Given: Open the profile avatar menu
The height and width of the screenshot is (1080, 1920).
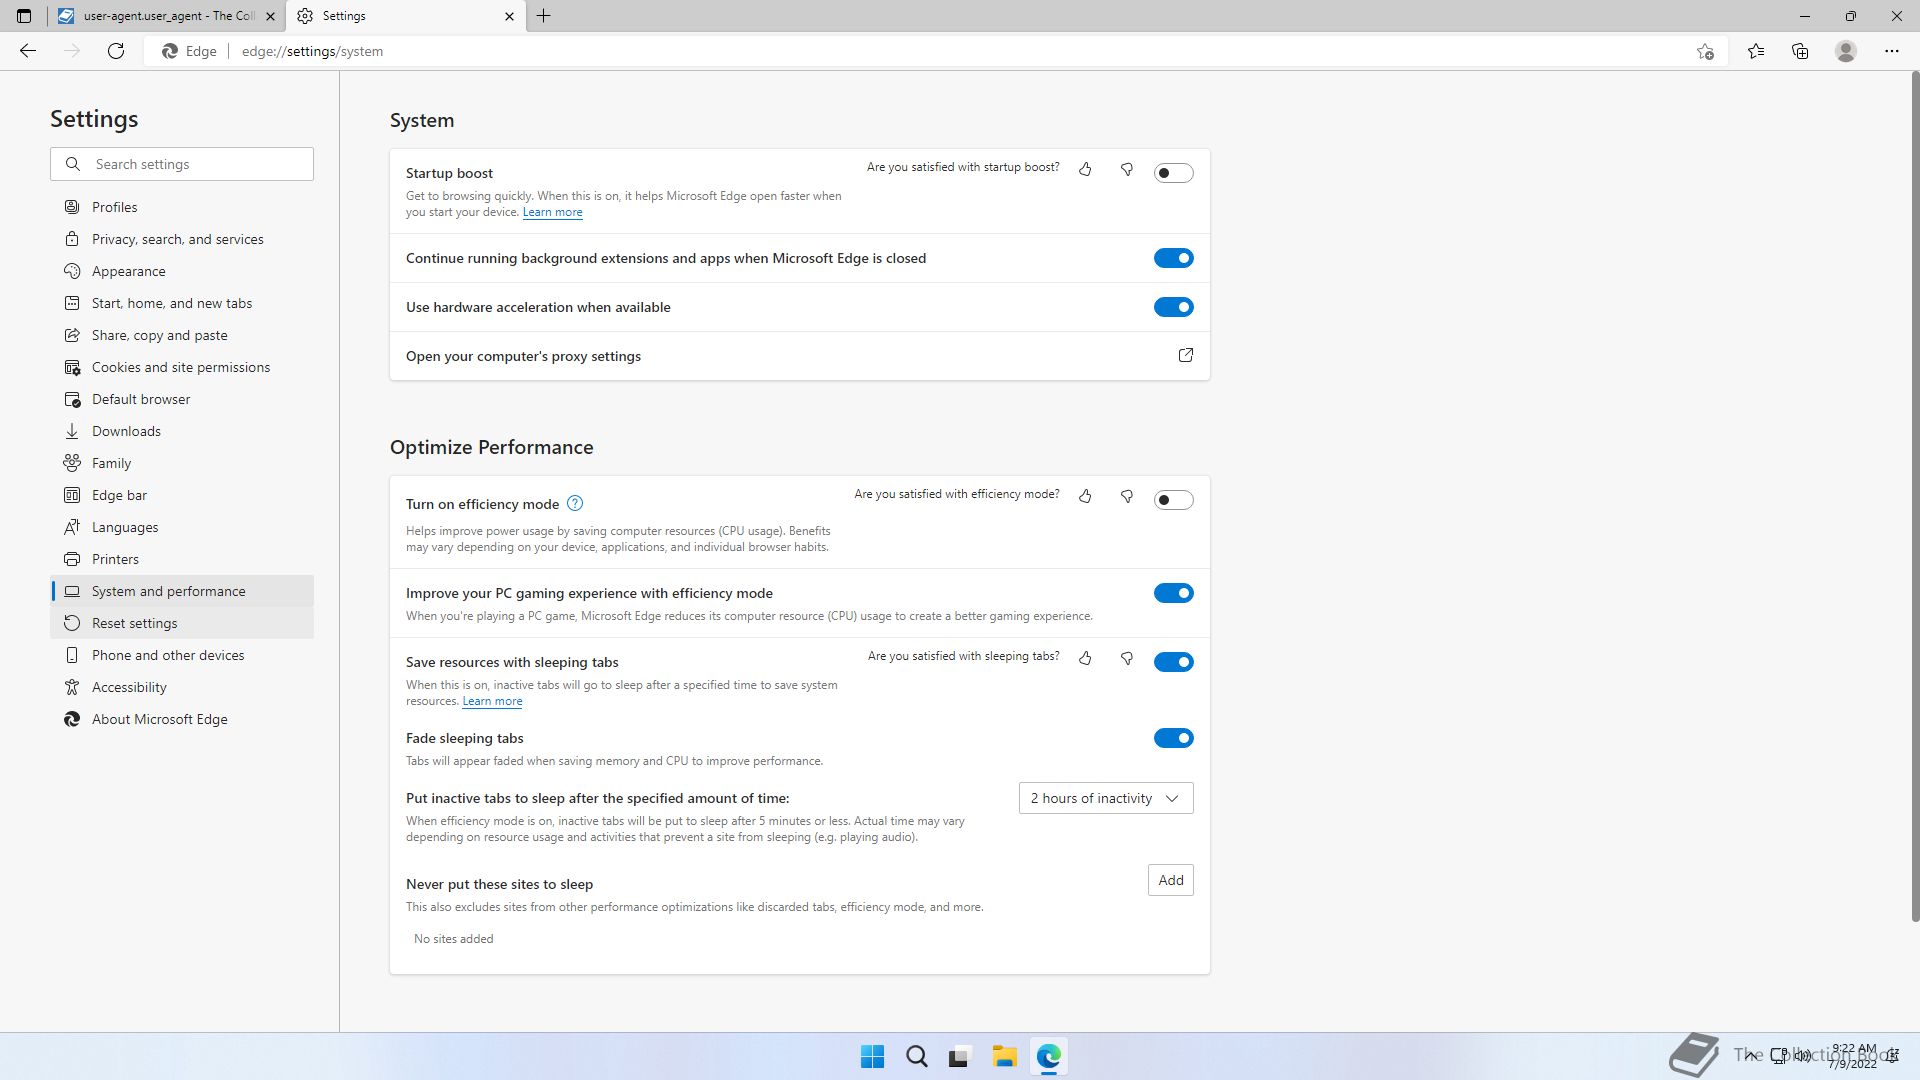Looking at the screenshot, I should click(x=1846, y=51).
